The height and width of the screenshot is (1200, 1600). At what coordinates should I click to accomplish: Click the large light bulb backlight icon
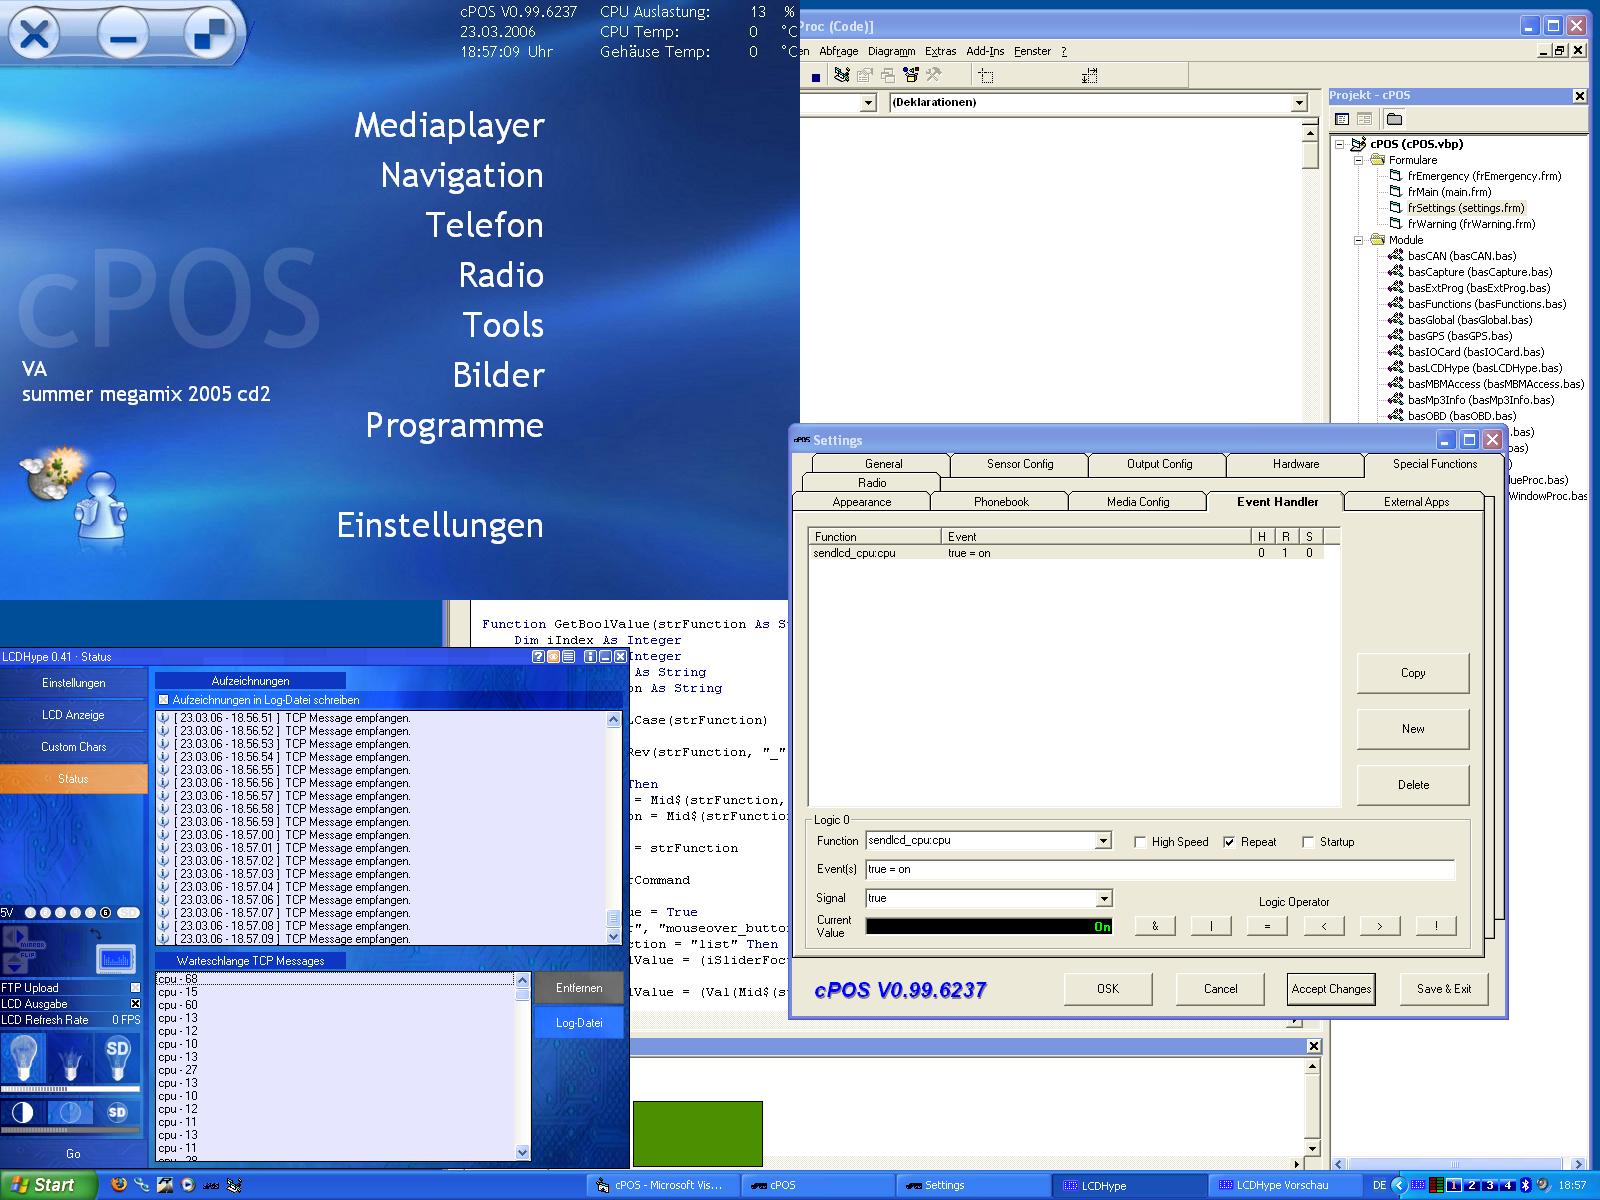point(24,1057)
